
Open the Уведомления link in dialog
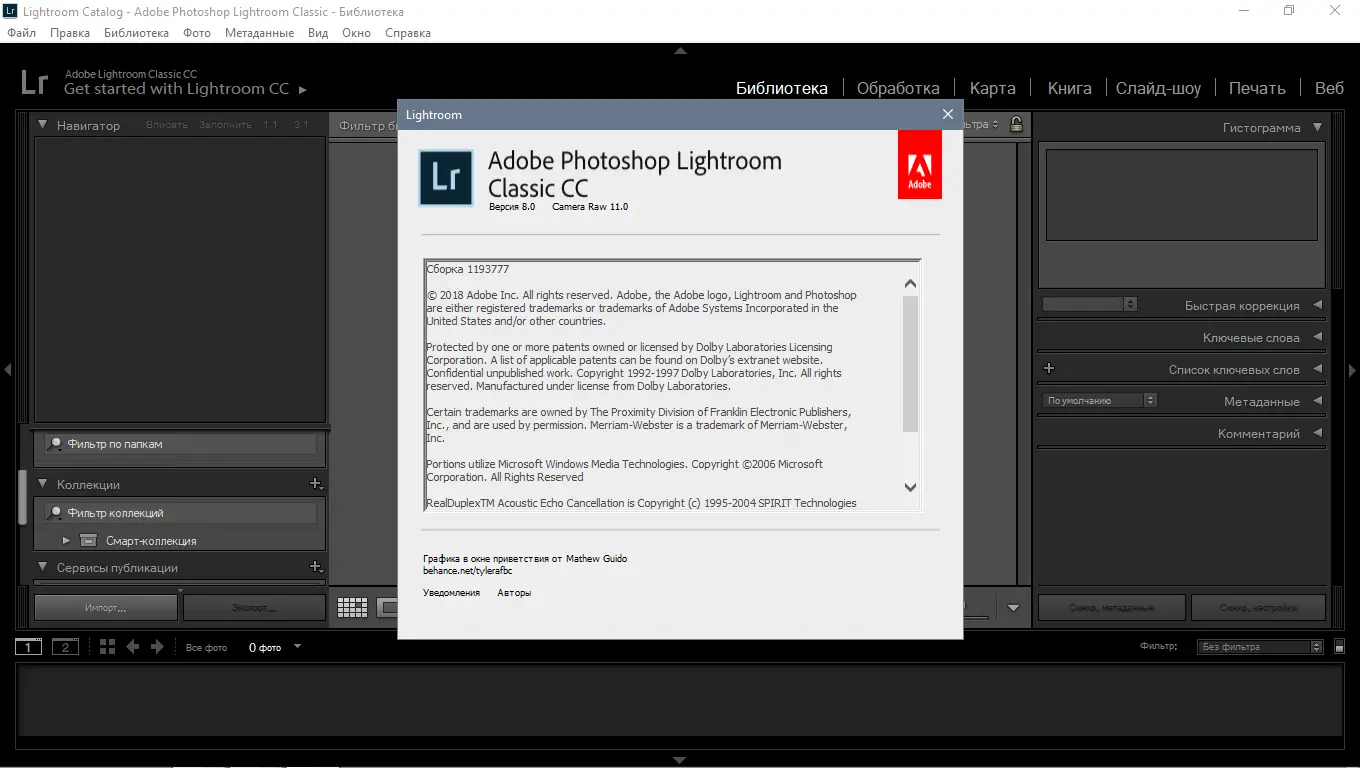coord(451,592)
